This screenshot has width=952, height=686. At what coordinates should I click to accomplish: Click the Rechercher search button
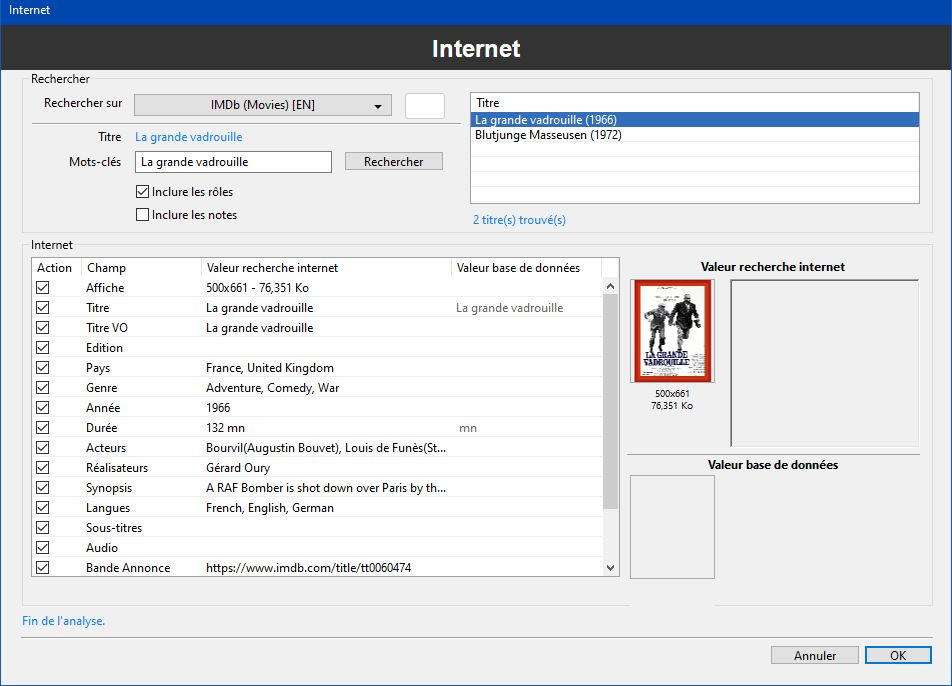pos(393,161)
